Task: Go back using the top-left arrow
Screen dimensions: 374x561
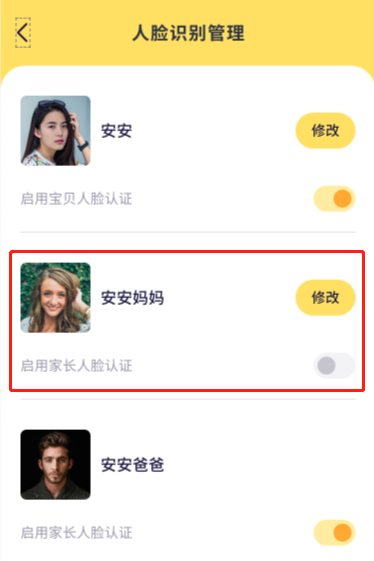Action: point(23,33)
